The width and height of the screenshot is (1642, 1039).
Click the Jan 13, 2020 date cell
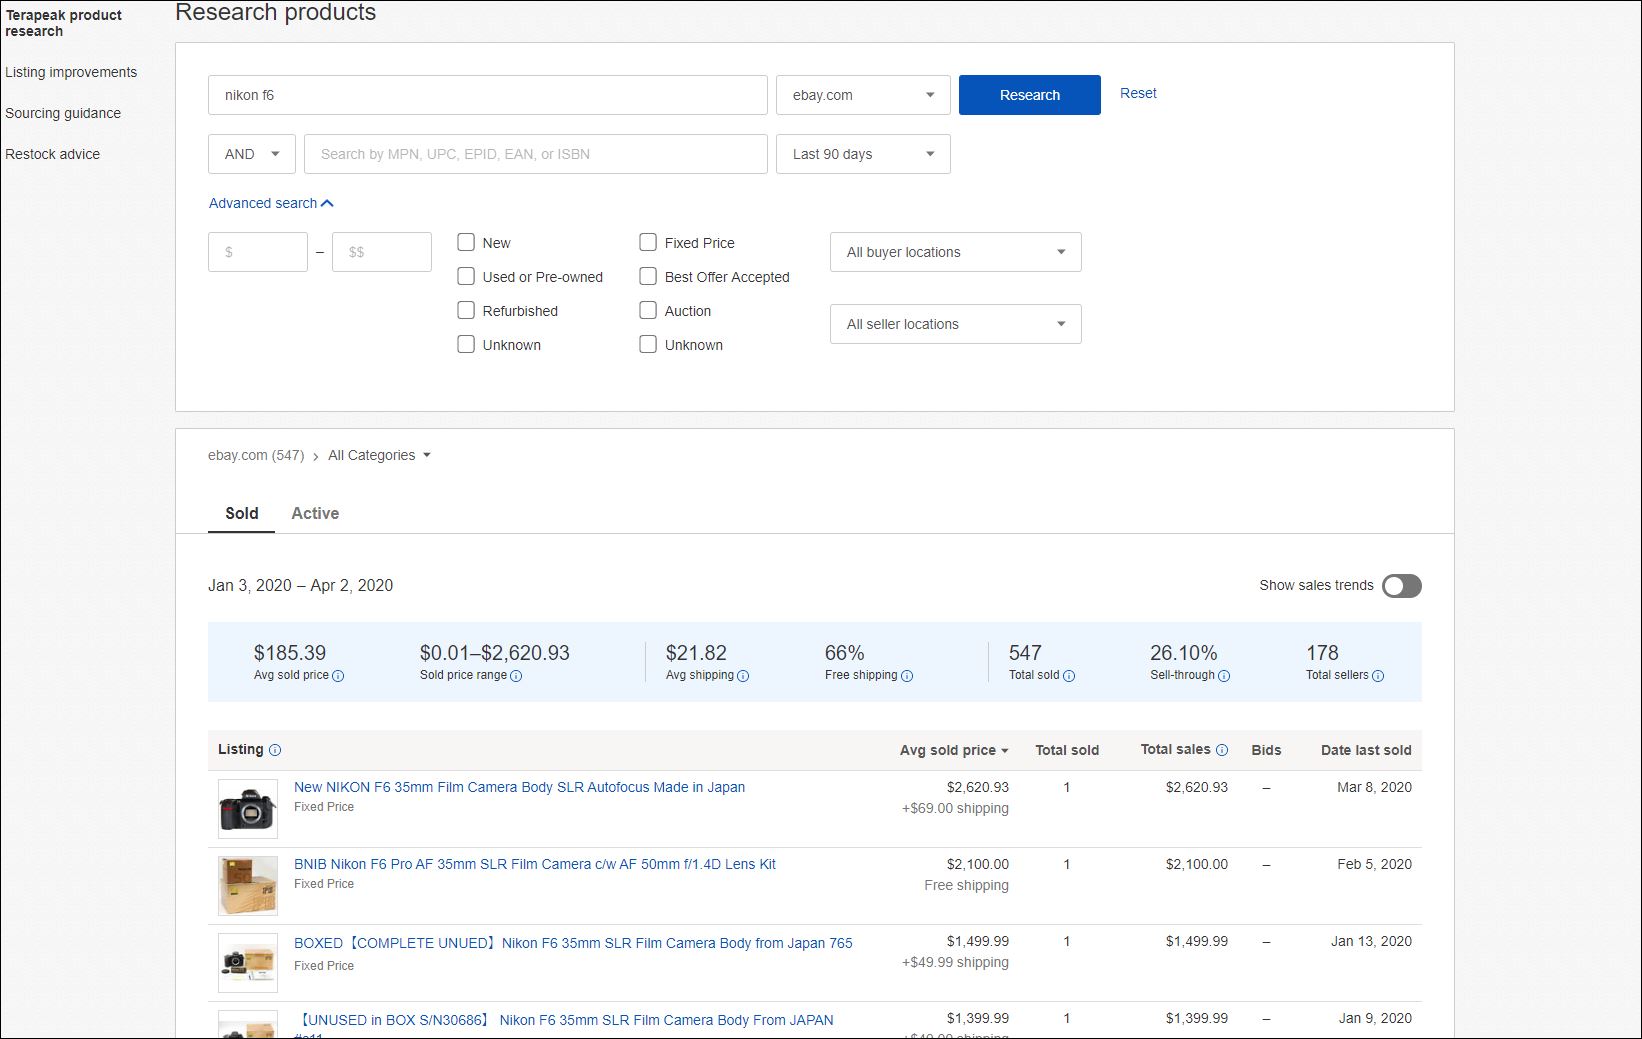tap(1371, 941)
